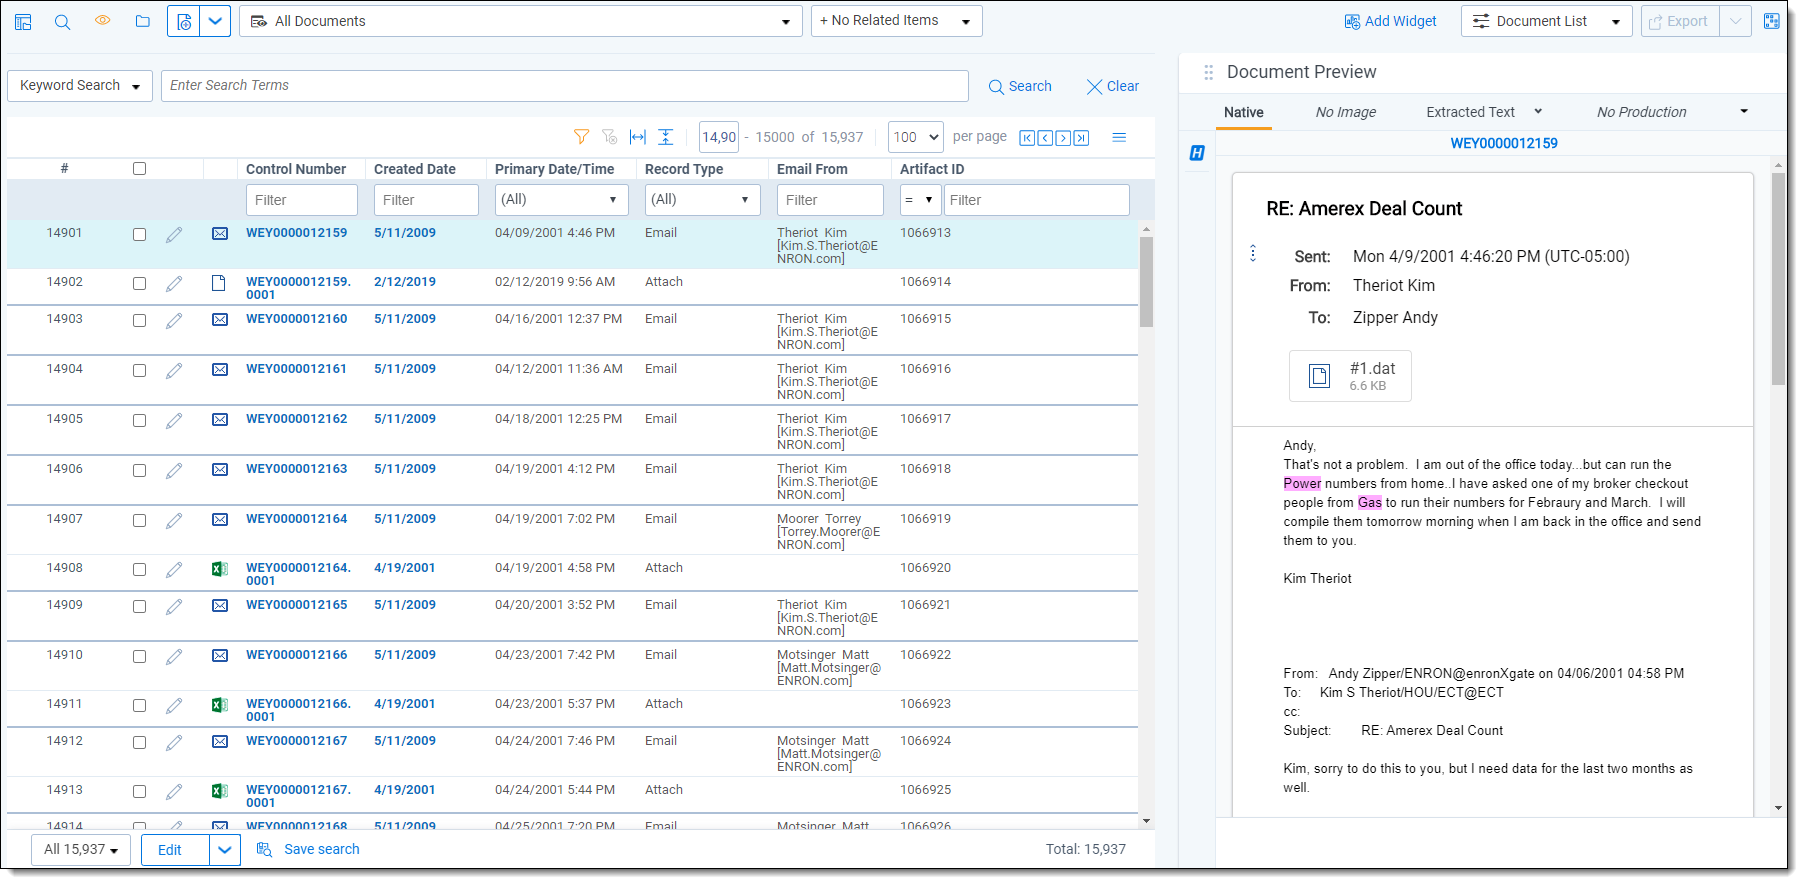Viewport: 1803px width, 884px height.
Task: Open the All Documents view dropdown
Action: pos(520,21)
